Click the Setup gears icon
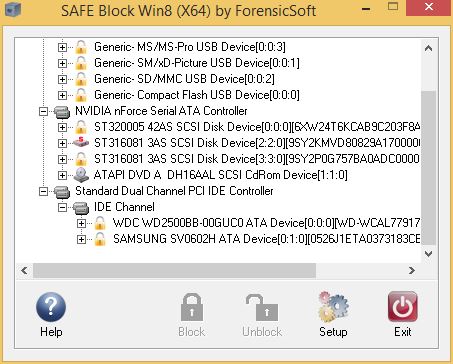 click(x=333, y=307)
